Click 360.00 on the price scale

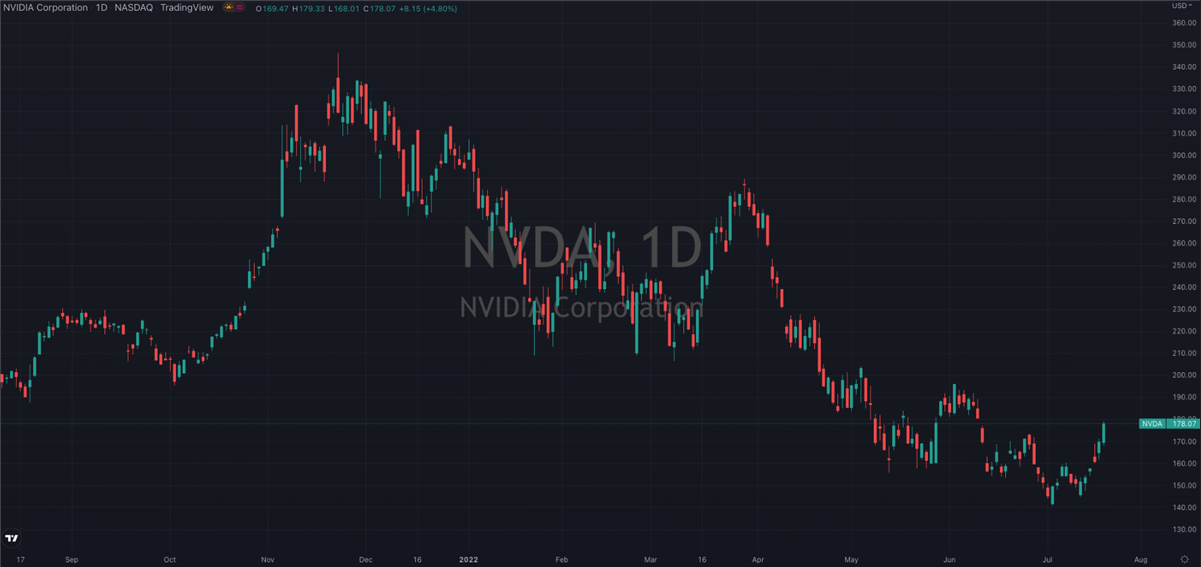tap(1184, 24)
